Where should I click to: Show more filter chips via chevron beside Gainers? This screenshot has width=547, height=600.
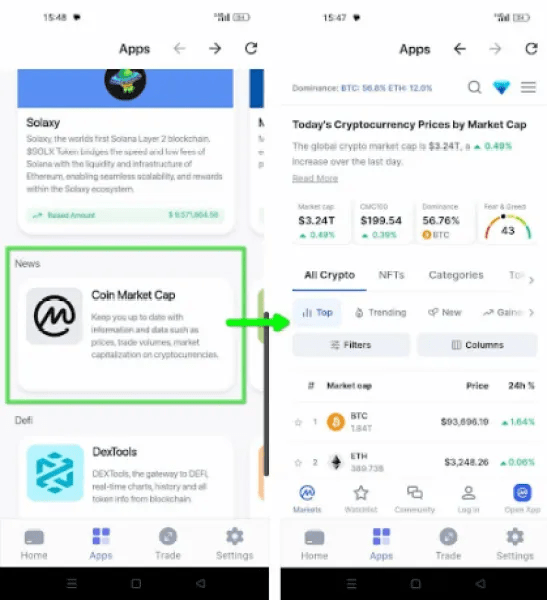(531, 313)
